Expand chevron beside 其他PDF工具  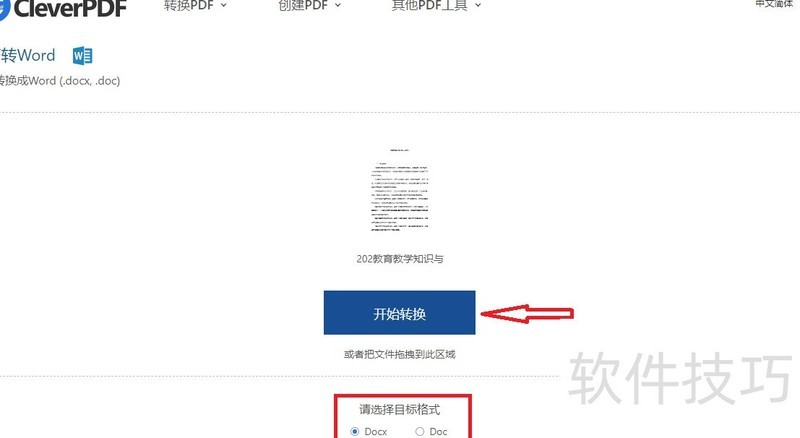click(478, 5)
